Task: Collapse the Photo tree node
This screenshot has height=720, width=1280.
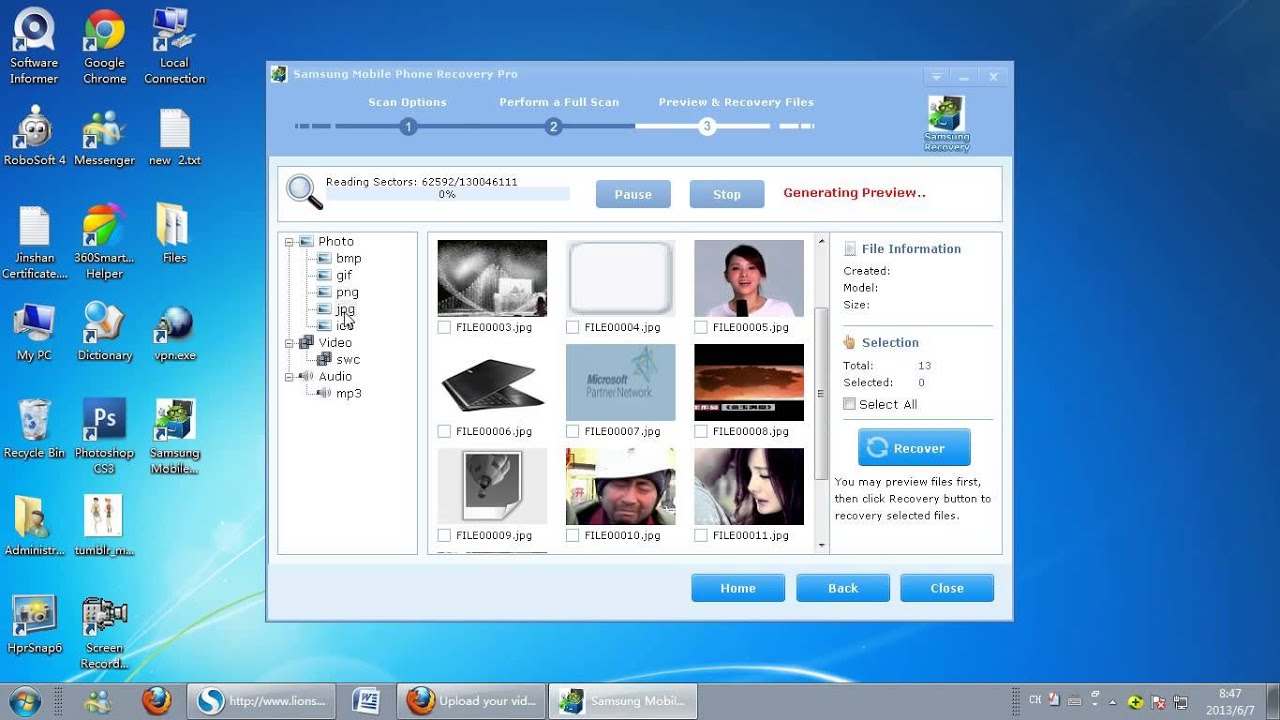Action: [290, 241]
